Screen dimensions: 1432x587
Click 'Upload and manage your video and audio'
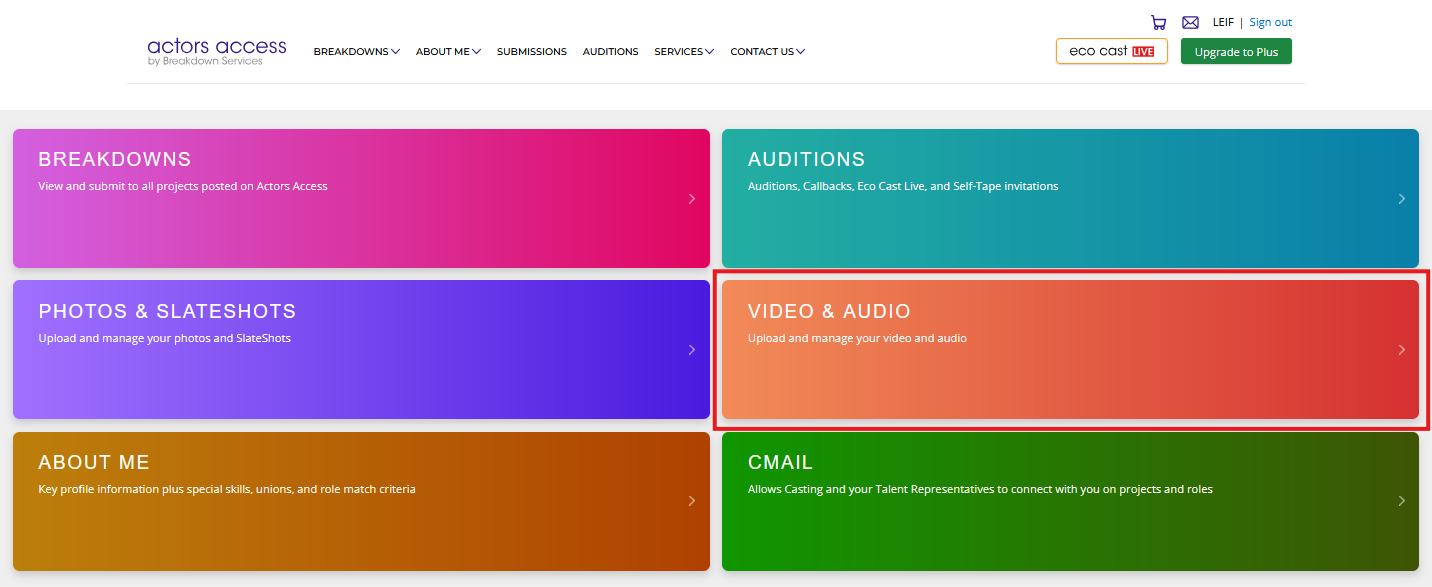tap(857, 338)
